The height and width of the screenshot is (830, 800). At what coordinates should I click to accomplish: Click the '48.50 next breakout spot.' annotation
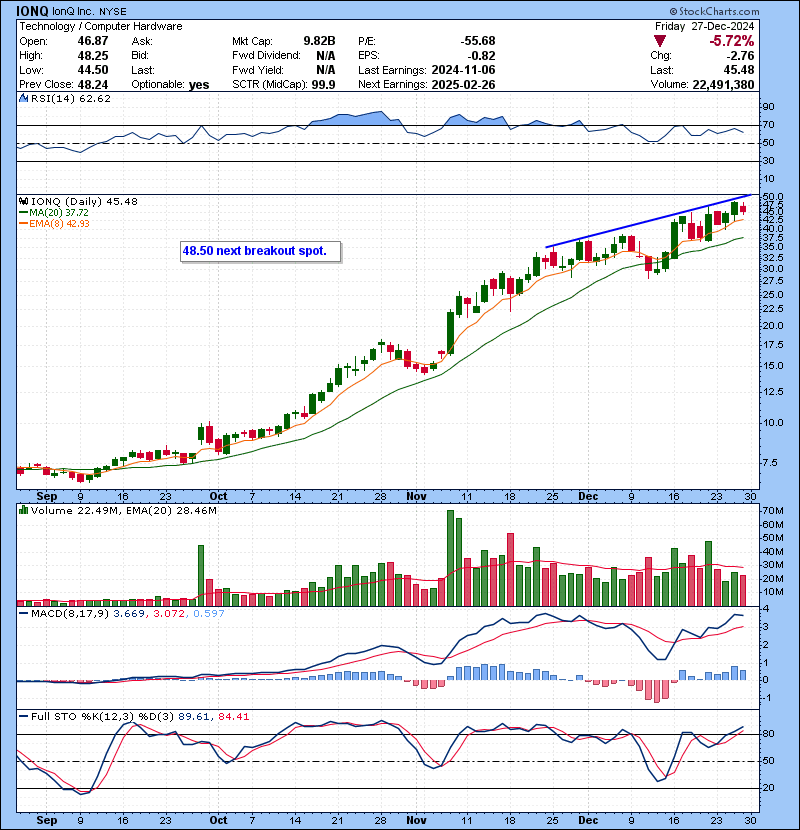[260, 251]
